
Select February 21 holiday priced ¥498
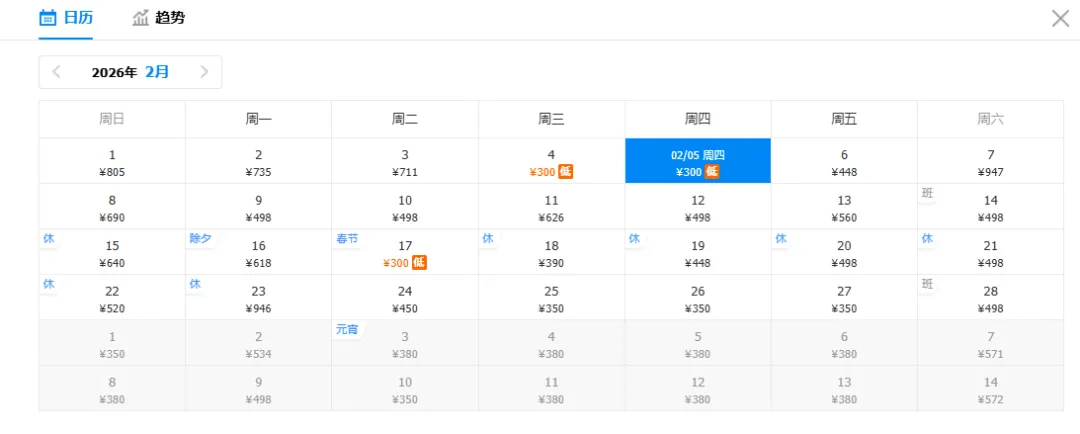click(x=990, y=252)
